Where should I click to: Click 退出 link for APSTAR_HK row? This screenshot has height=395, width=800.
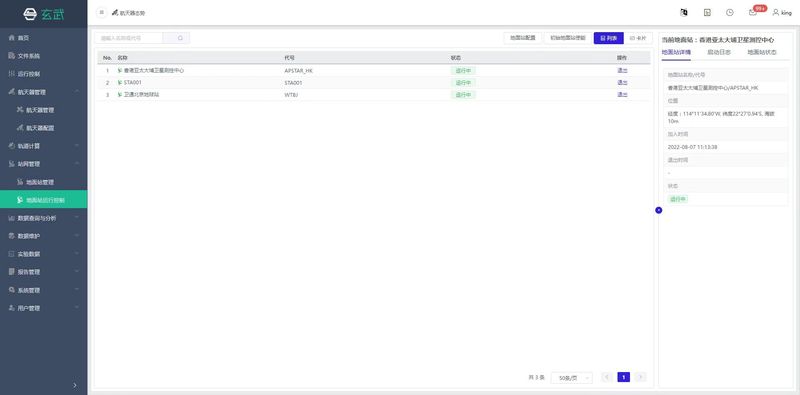tap(622, 70)
